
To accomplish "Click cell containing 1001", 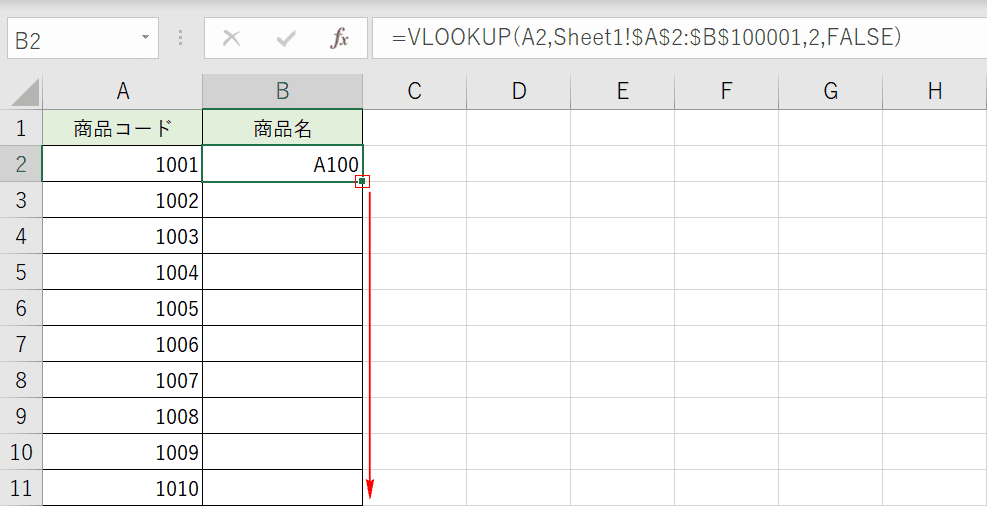I will tap(123, 164).
